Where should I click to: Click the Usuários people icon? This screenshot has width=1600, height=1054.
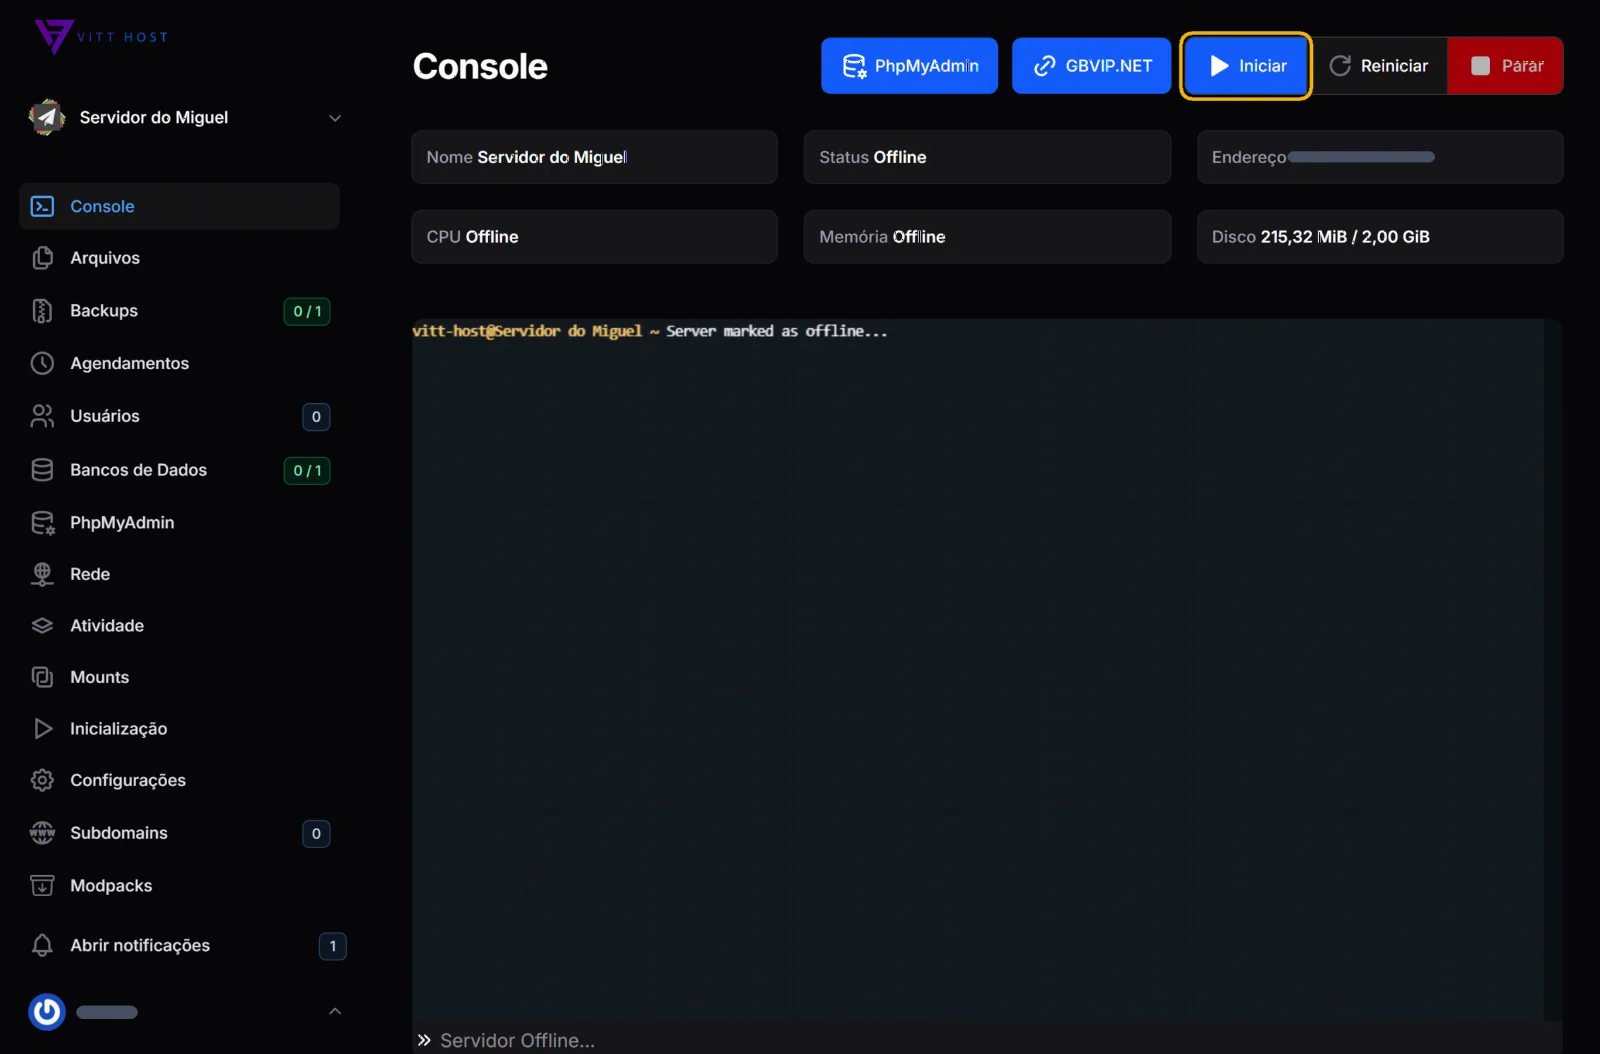[42, 416]
